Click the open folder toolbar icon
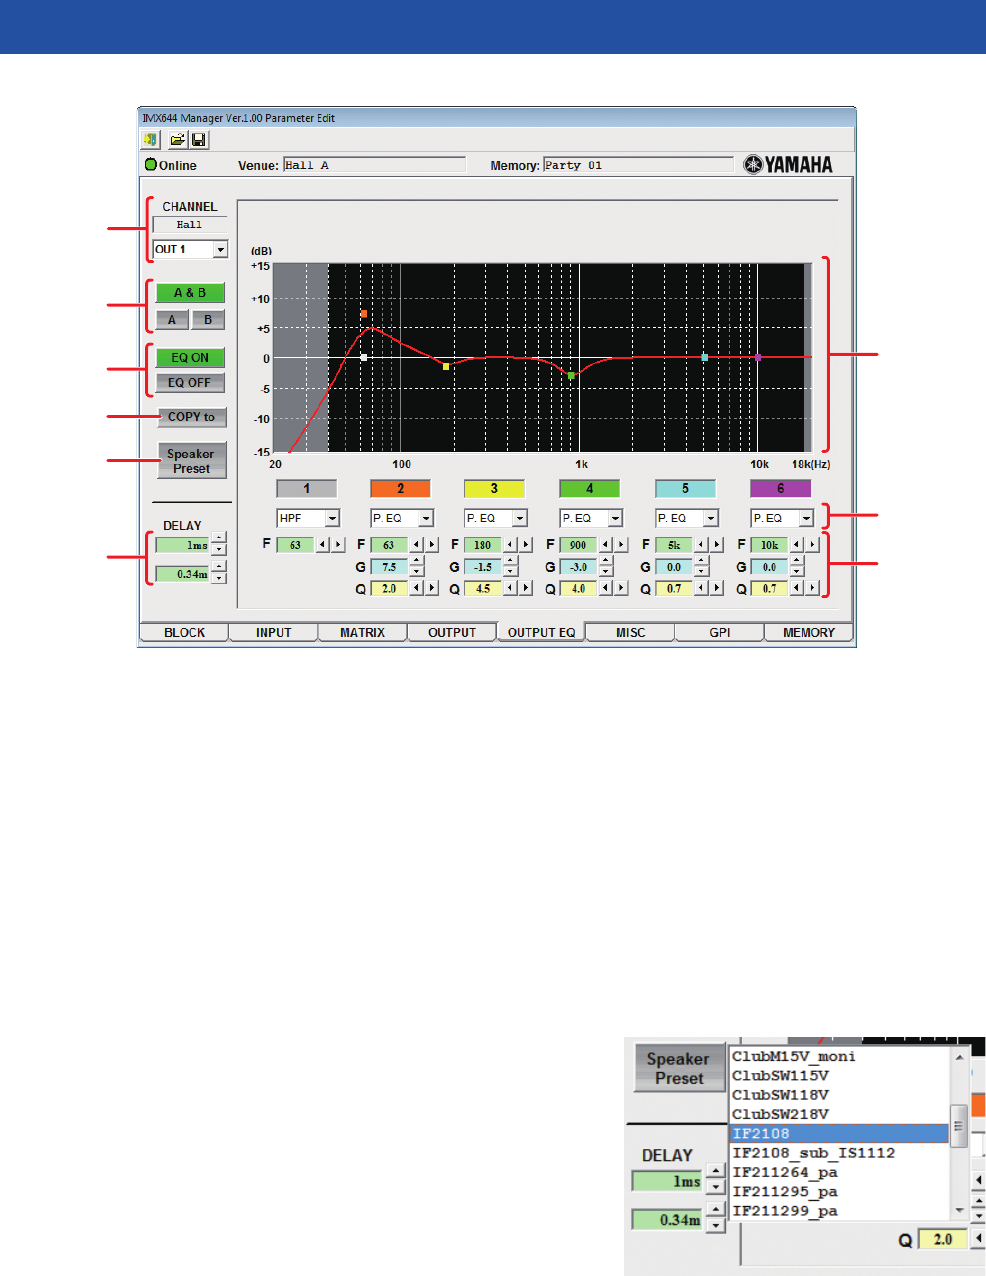The width and height of the screenshot is (986, 1276). click(x=177, y=140)
